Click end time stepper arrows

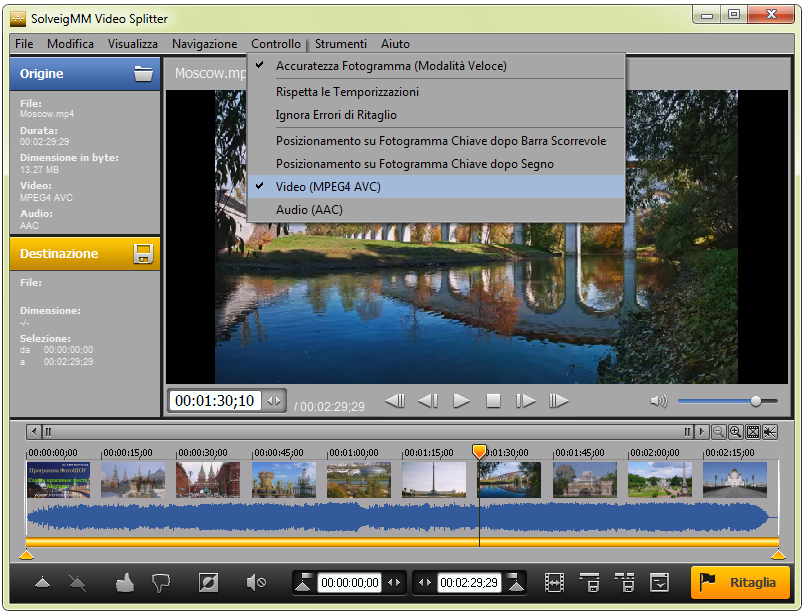point(425,583)
